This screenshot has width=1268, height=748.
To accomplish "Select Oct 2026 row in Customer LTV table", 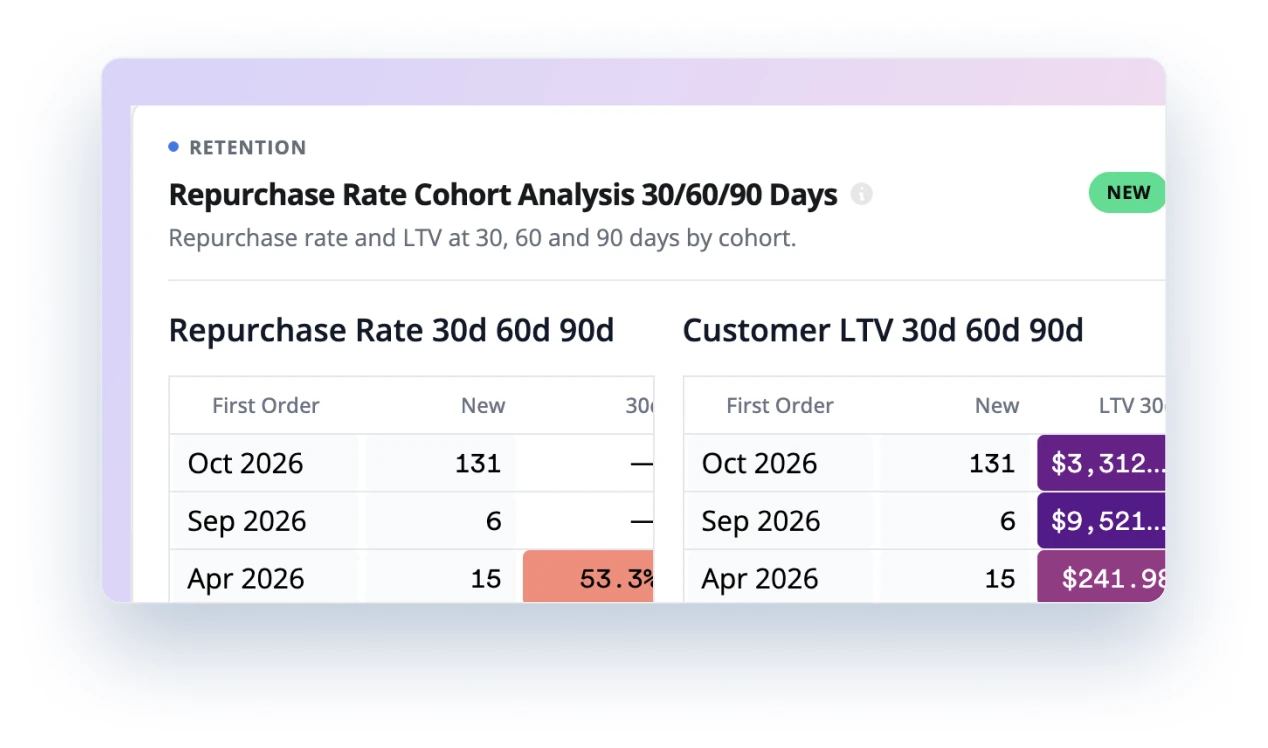I will 924,463.
